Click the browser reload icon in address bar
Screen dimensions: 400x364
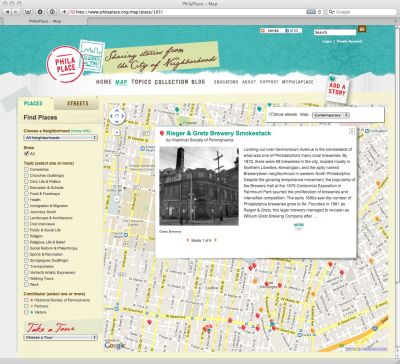click(x=320, y=12)
